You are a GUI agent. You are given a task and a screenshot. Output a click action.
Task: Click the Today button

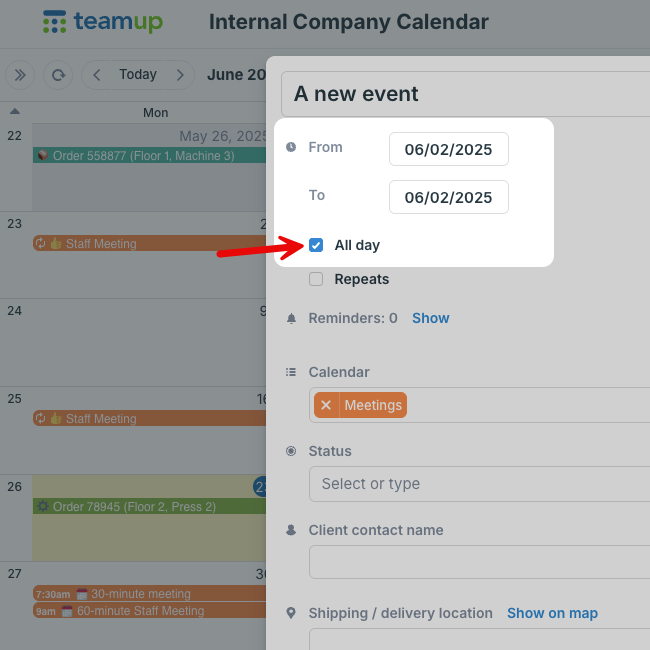pyautogui.click(x=138, y=75)
